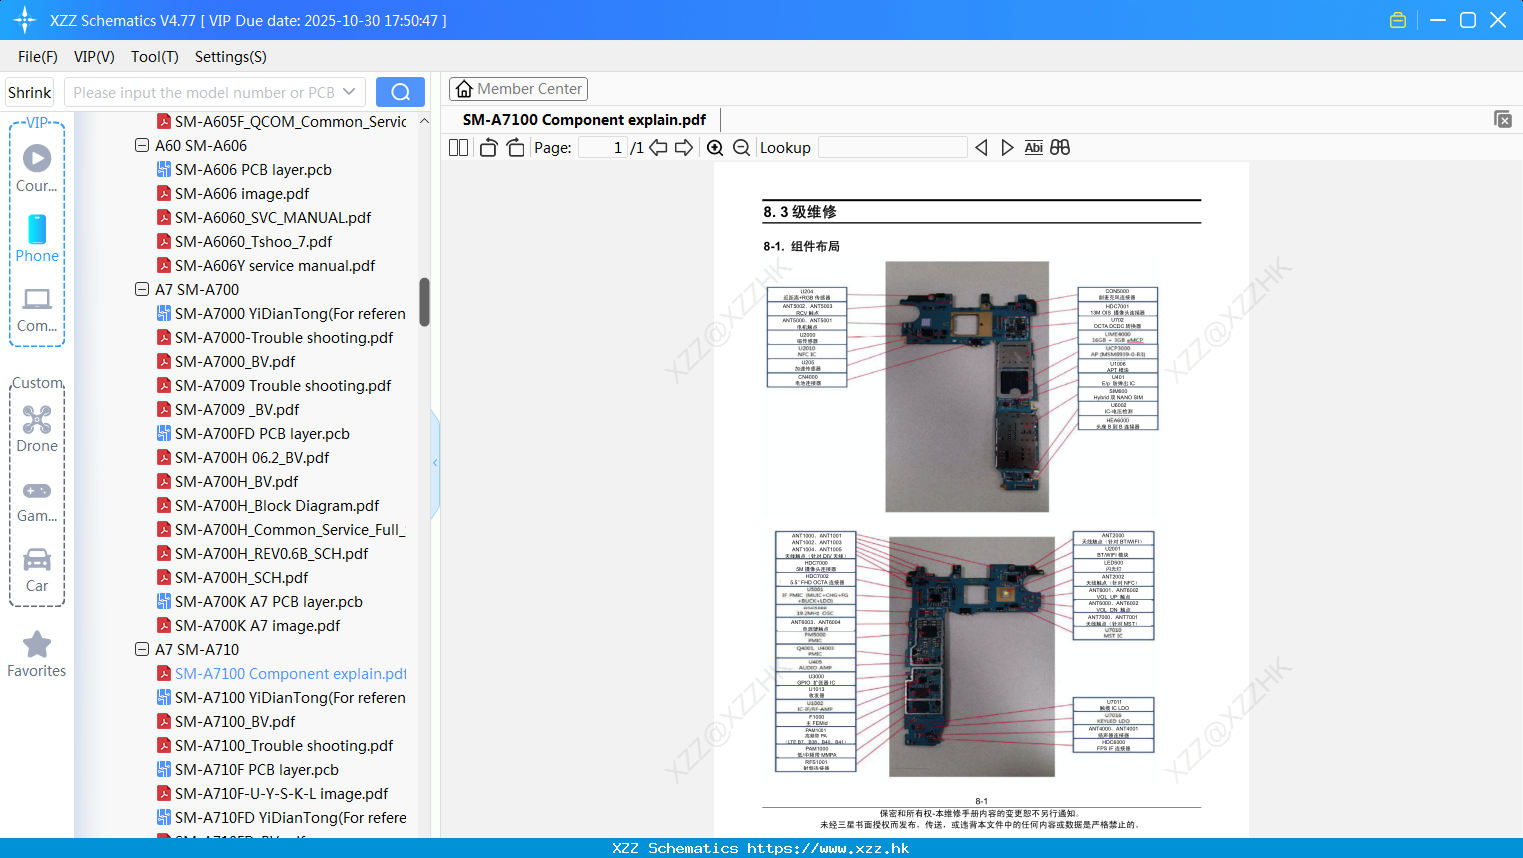Open SM-A700FD PCB layer.pcb
1523x858 pixels.
(x=262, y=433)
